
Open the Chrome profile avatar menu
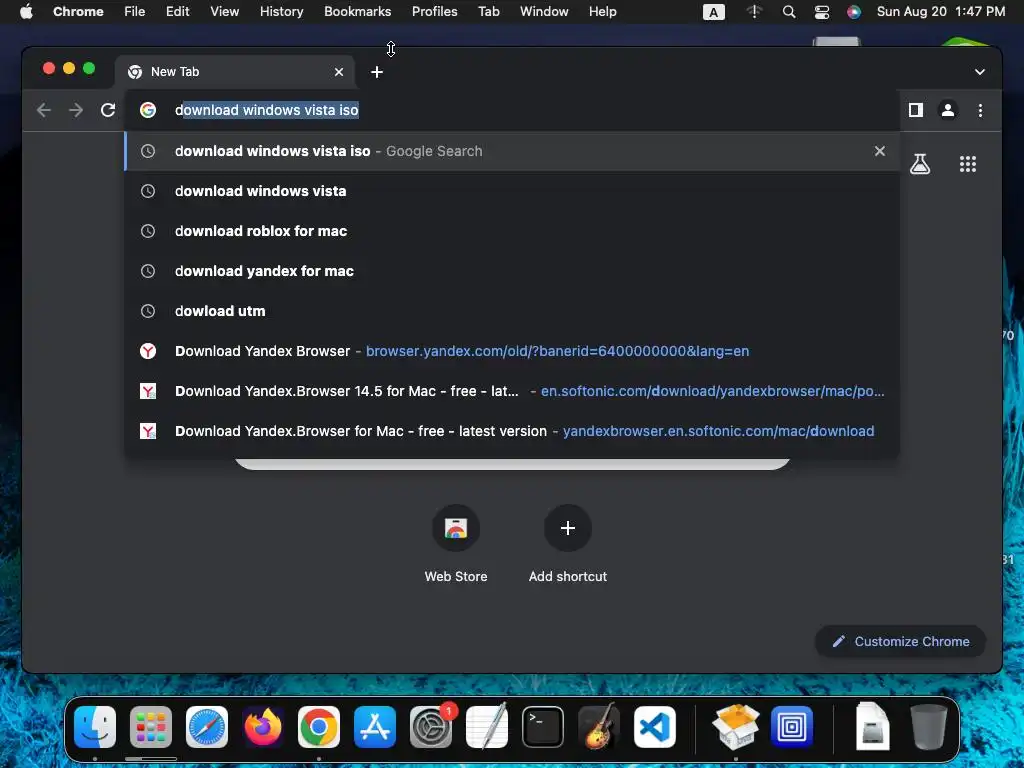click(948, 110)
